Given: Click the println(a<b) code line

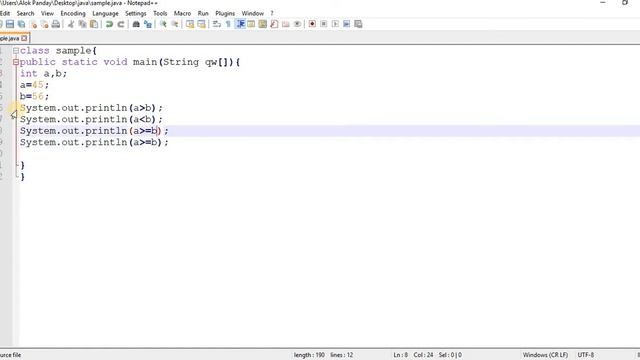Looking at the screenshot, I should pyautogui.click(x=91, y=119).
